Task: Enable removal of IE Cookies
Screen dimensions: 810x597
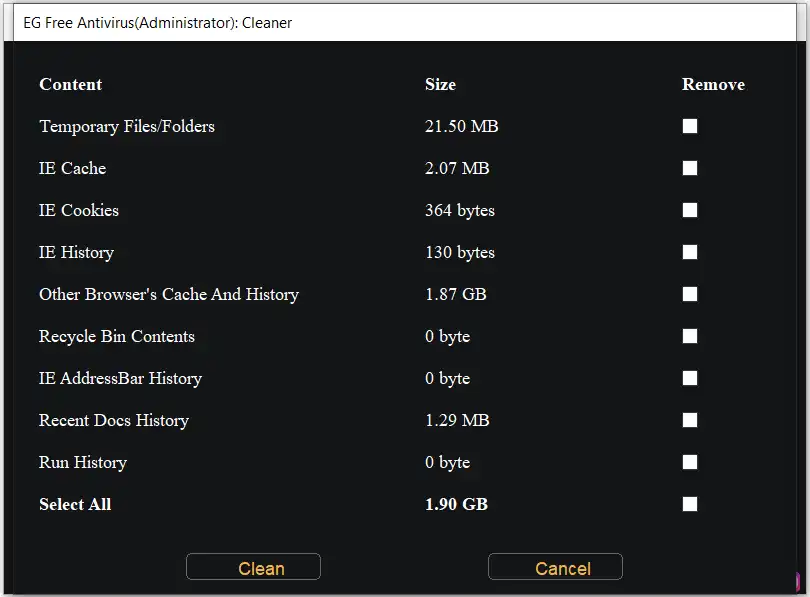Action: point(690,210)
